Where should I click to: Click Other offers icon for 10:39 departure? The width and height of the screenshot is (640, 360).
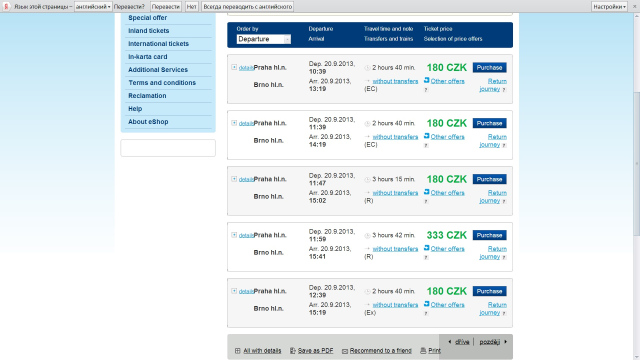pyautogui.click(x=427, y=80)
